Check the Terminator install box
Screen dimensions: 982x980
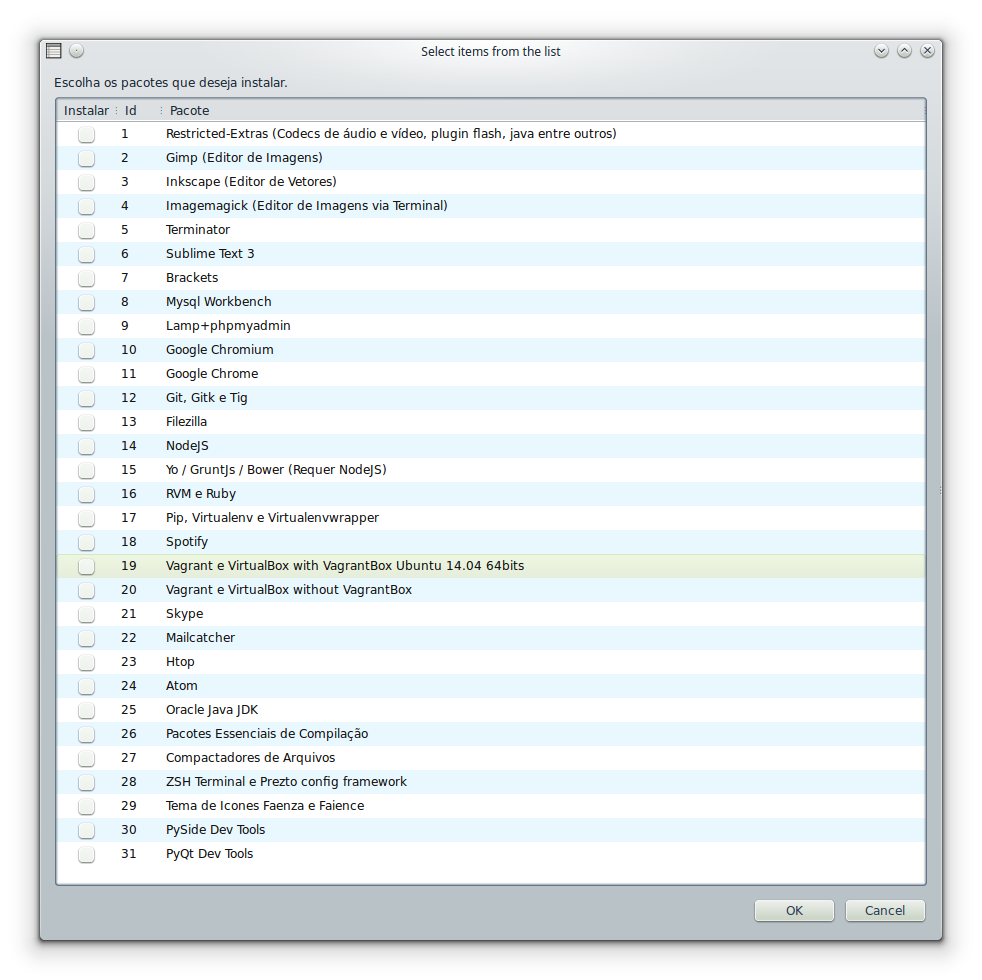pyautogui.click(x=86, y=230)
